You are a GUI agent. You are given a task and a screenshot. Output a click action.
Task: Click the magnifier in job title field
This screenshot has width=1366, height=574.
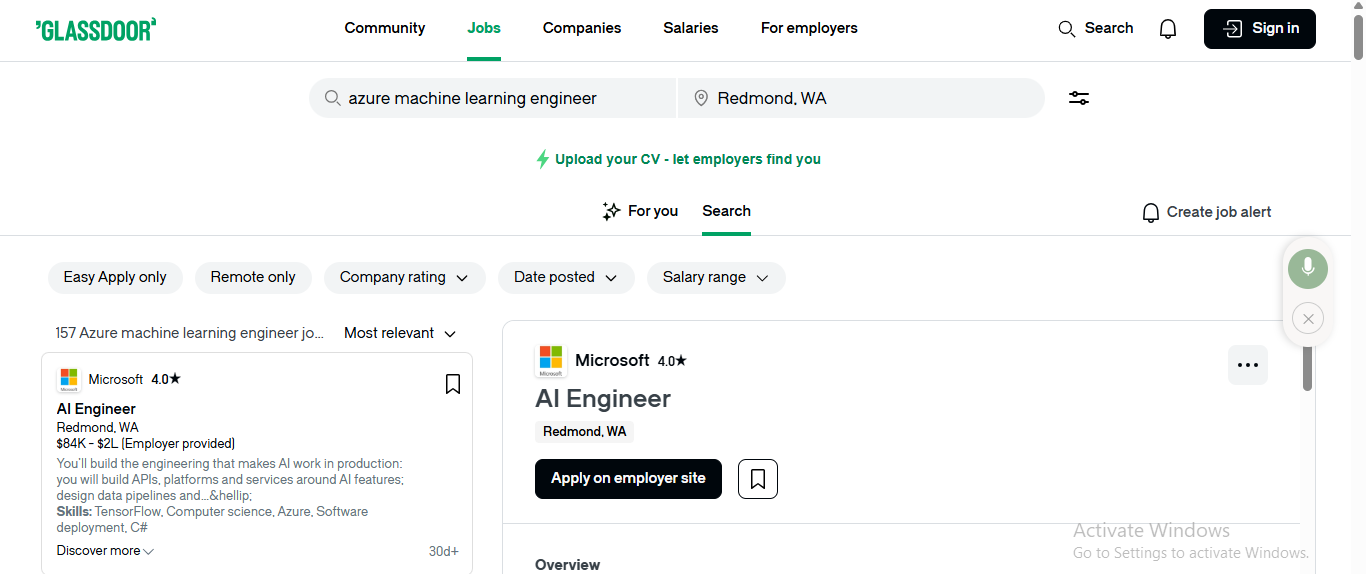[x=332, y=98]
